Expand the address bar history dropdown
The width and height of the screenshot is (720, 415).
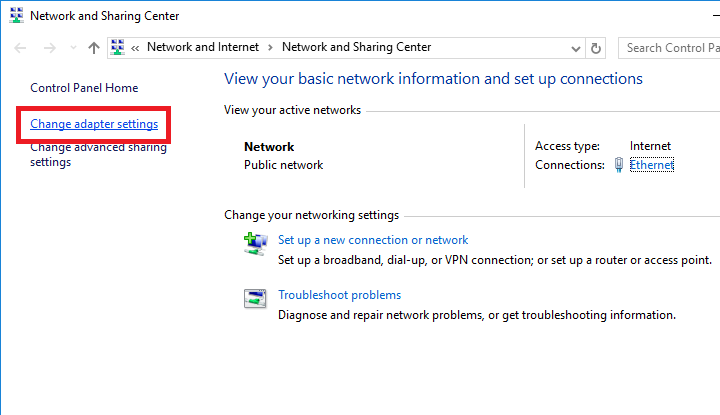pyautogui.click(x=575, y=48)
